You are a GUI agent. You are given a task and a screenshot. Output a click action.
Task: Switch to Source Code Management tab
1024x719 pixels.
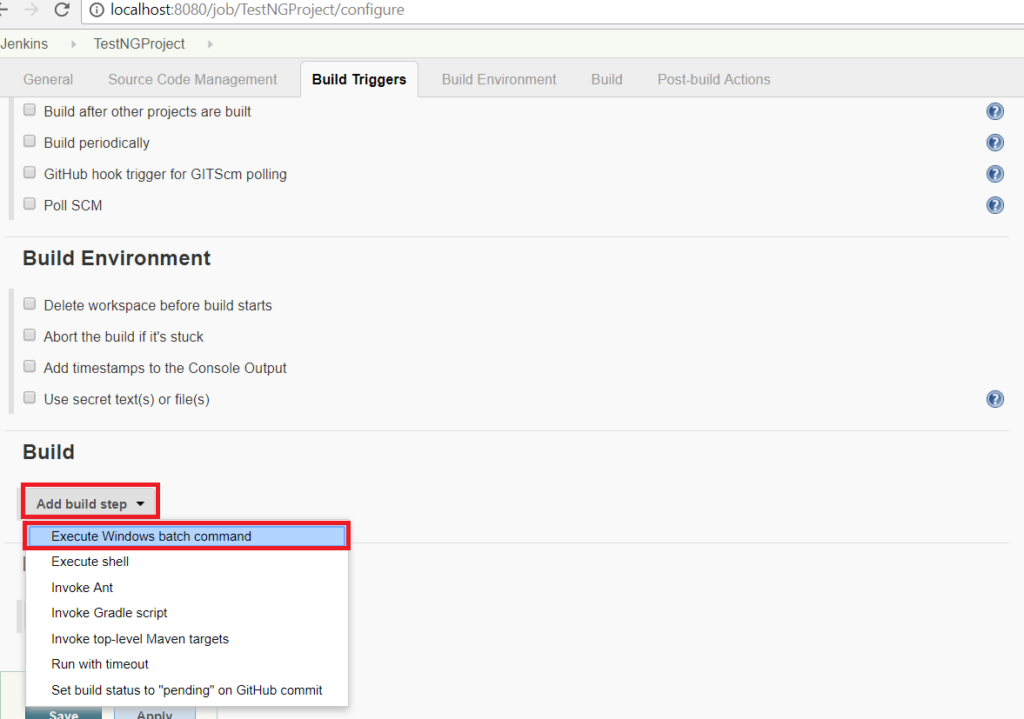pos(192,79)
